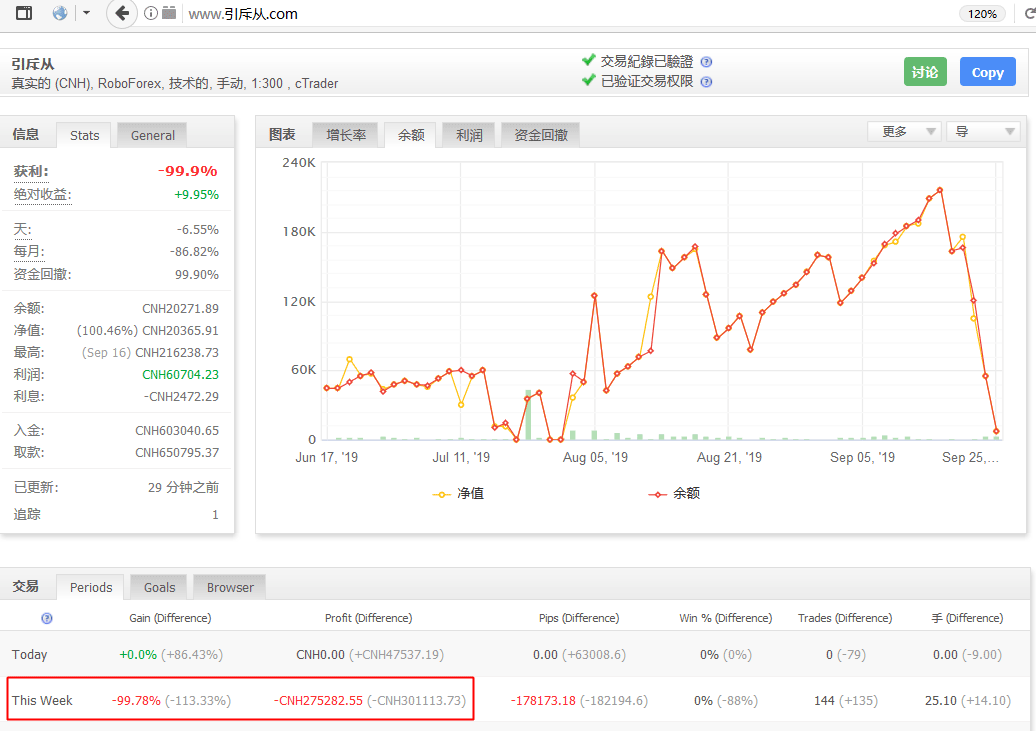Screen dimensions: 1036x731
Task: Click the 144 This Week trades value
Action: 825,701
